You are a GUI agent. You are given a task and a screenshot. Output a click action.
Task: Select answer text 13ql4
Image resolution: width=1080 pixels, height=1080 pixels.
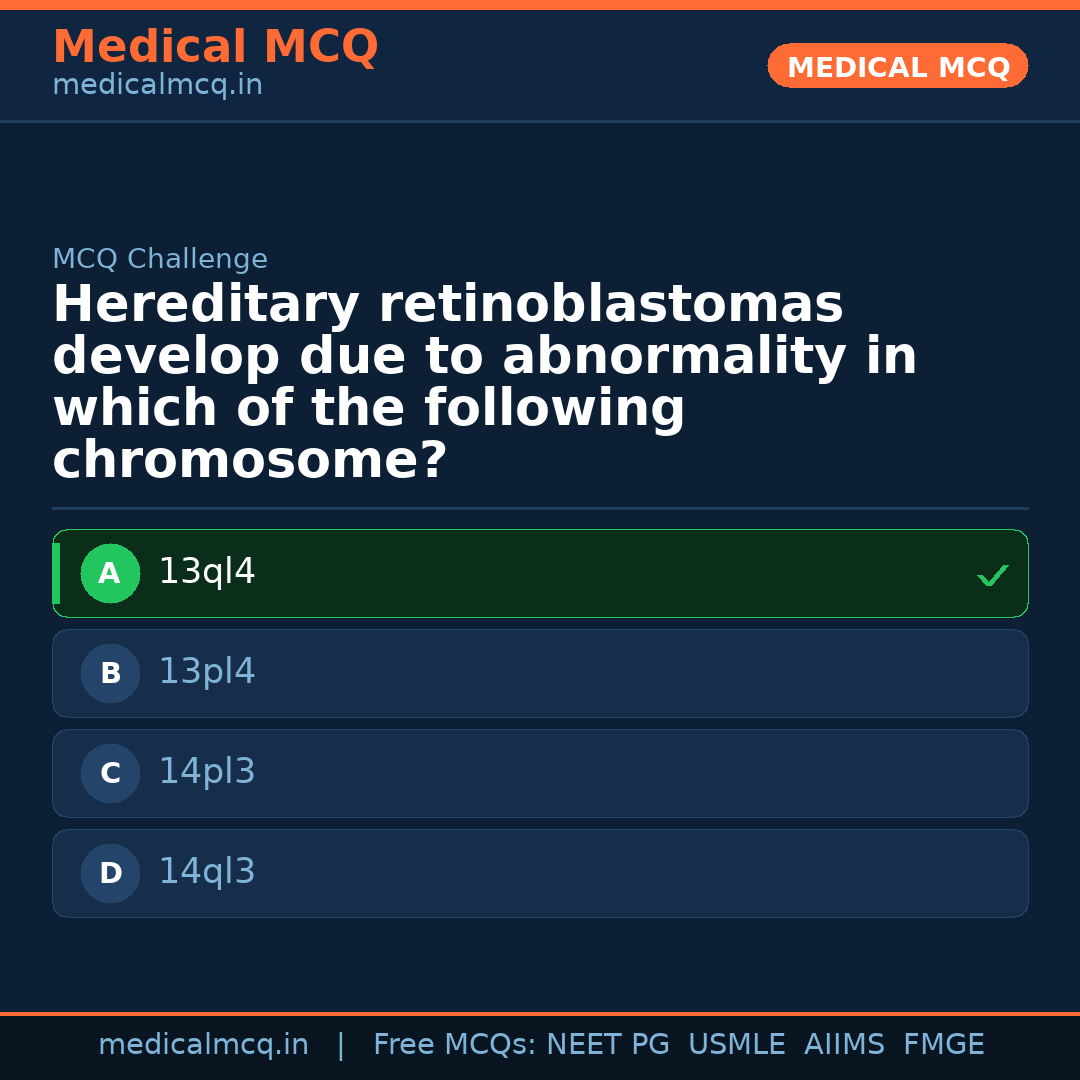207,572
